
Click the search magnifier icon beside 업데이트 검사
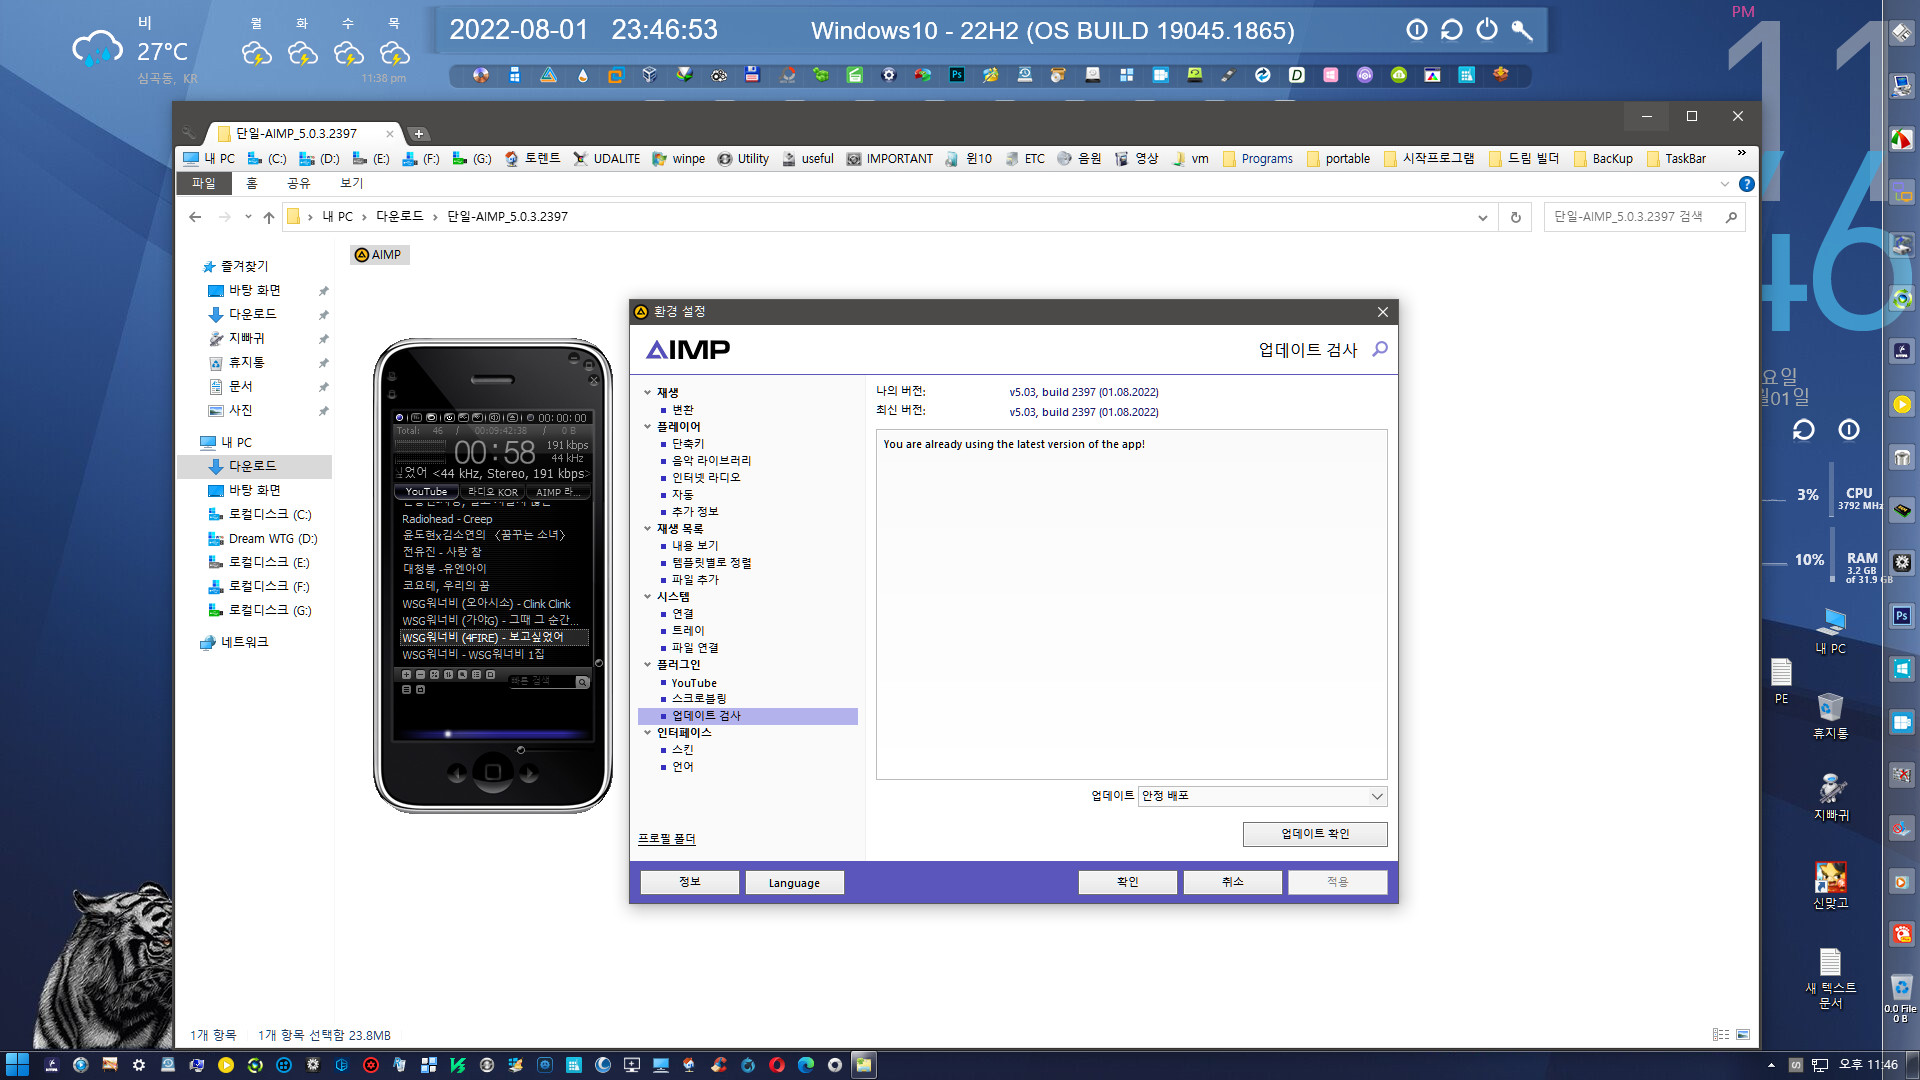click(x=1380, y=349)
